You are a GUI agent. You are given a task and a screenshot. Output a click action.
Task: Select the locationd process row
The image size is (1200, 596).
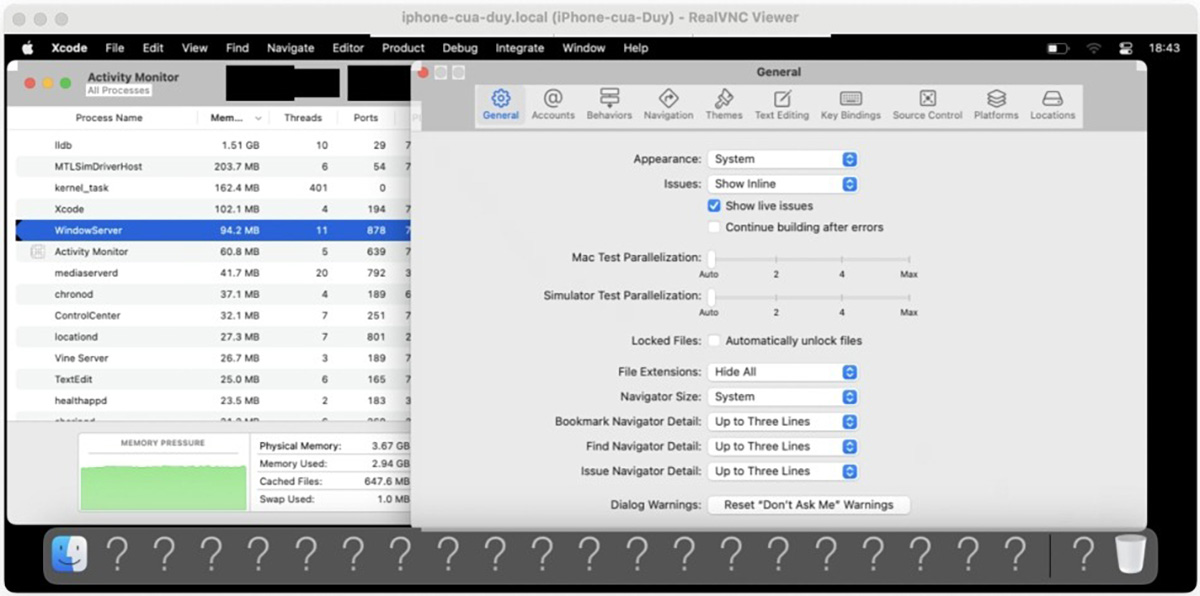pyautogui.click(x=214, y=337)
